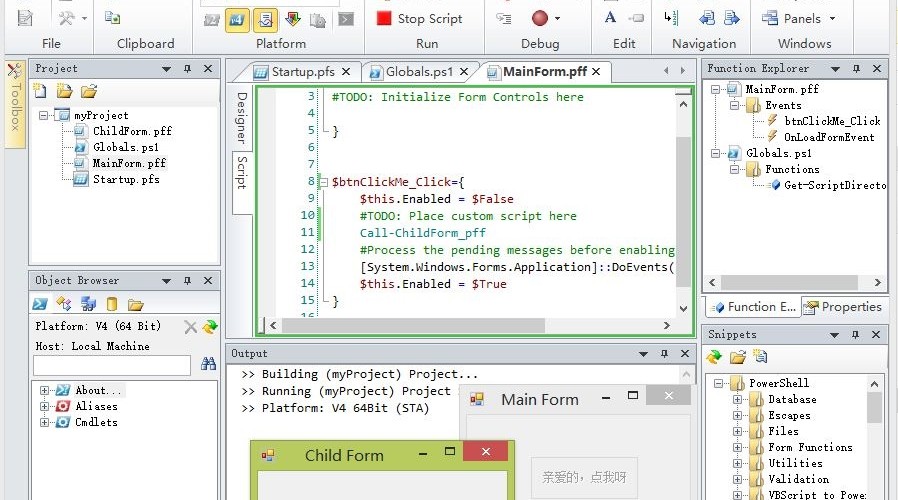Open the Panels dropdown in the Windows group
Screen dimensions: 898x500
[799, 18]
